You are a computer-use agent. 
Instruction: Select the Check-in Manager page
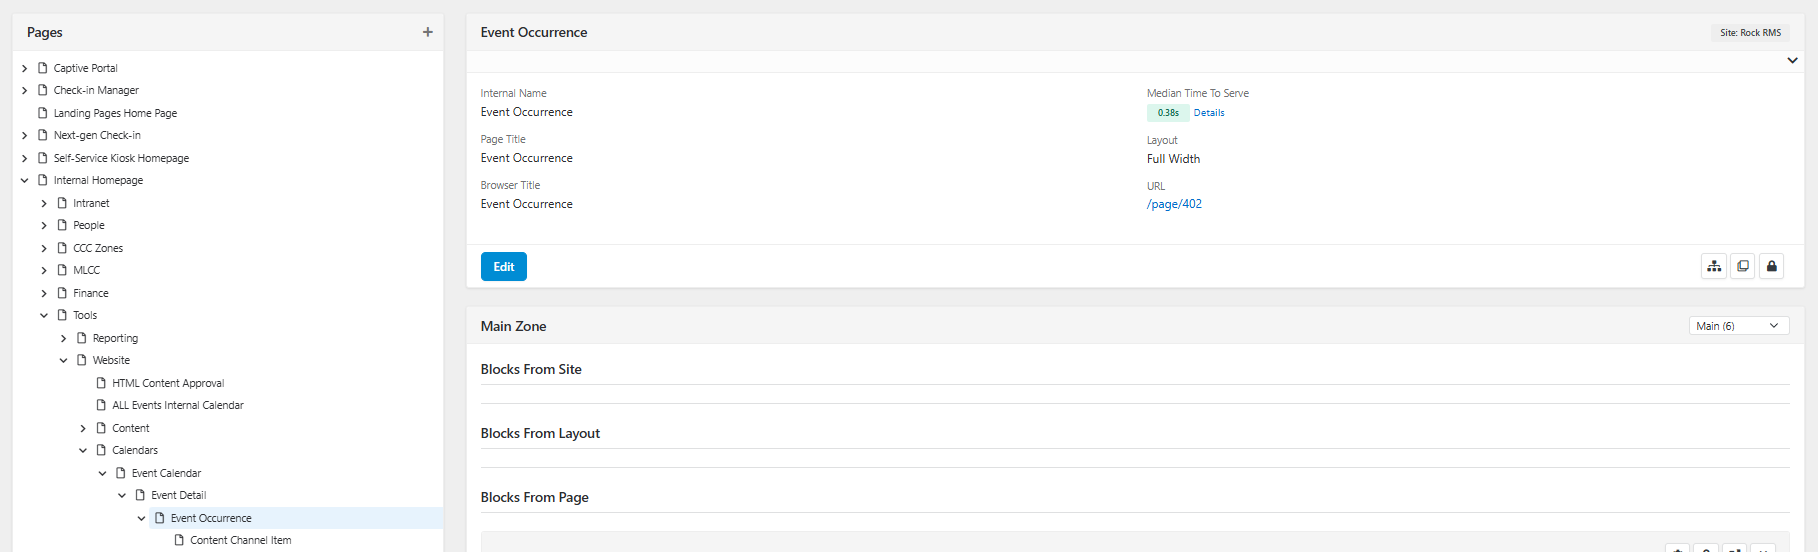click(x=96, y=90)
